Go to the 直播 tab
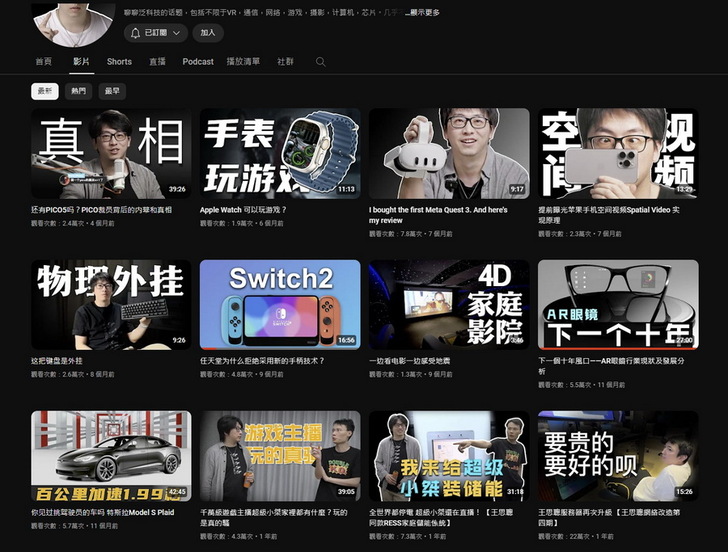This screenshot has height=552, width=728. (157, 62)
